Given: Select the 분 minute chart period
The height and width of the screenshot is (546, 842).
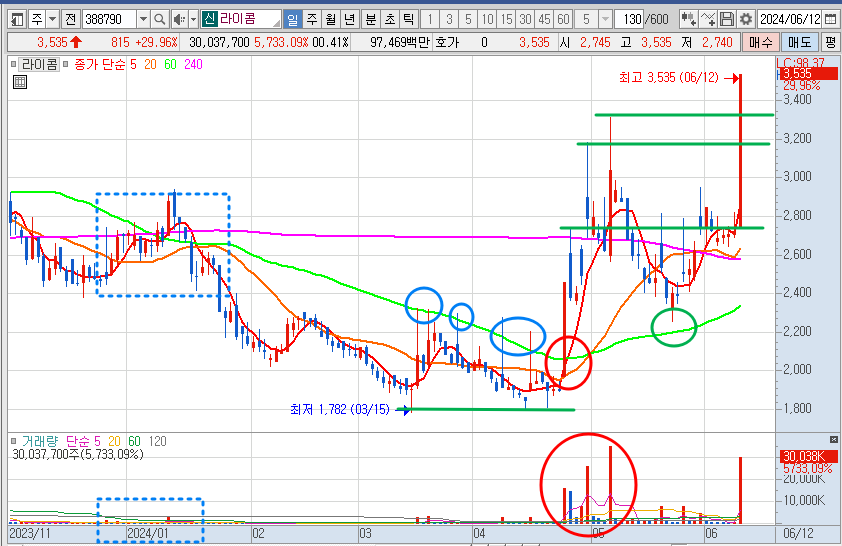Looking at the screenshot, I should pos(371,20).
